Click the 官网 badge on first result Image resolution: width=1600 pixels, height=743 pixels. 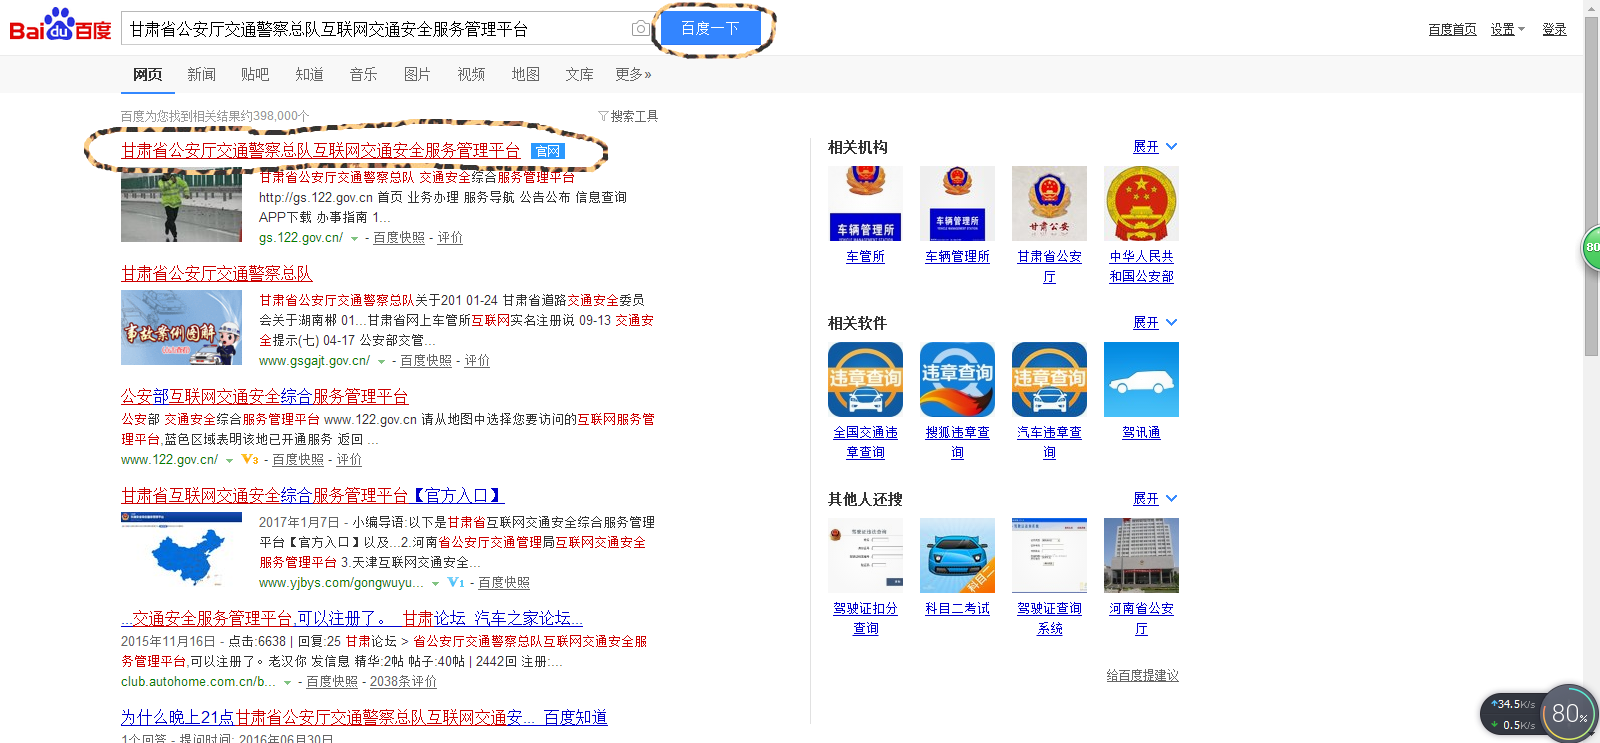pyautogui.click(x=547, y=151)
